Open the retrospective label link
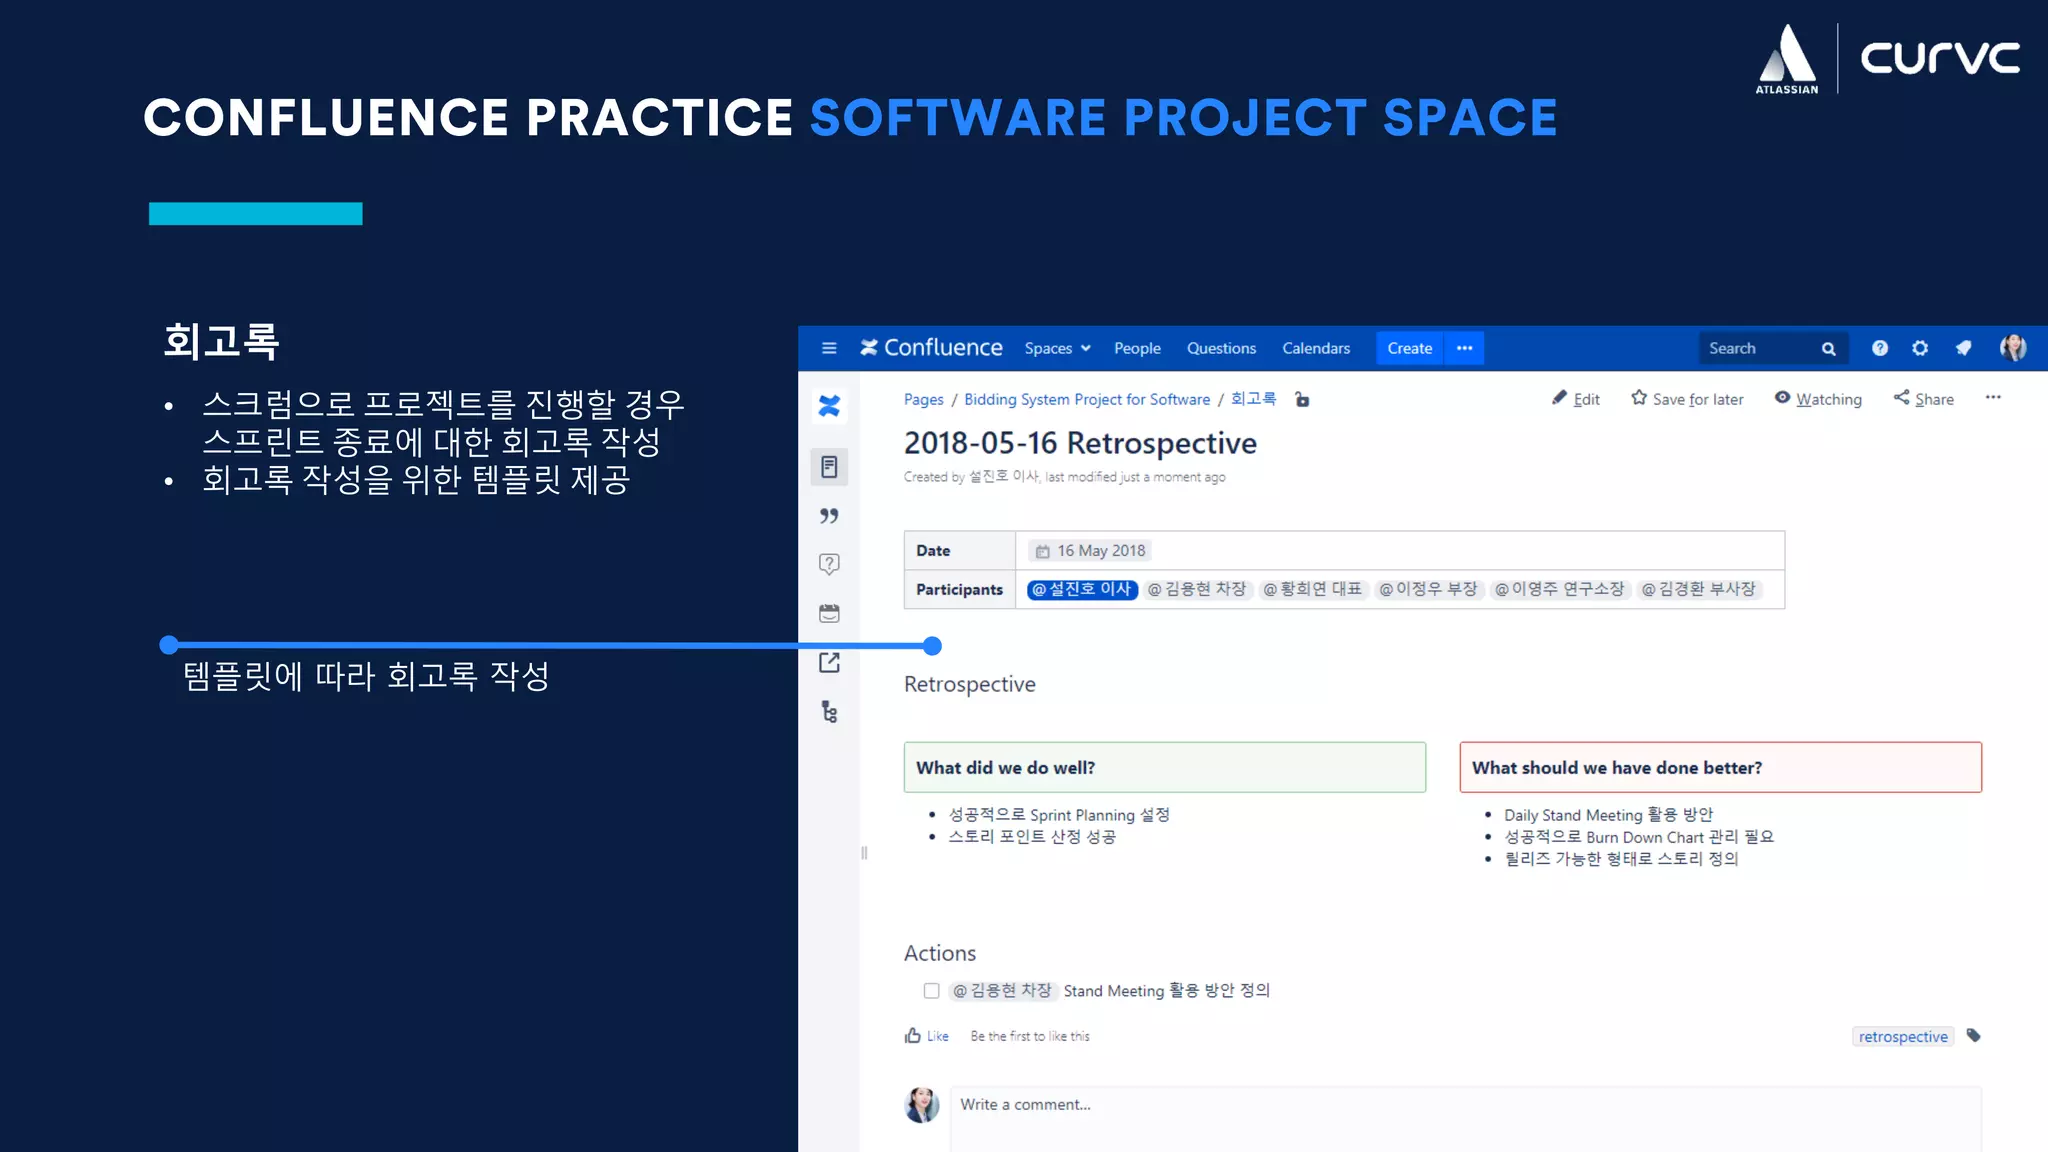Screen dimensions: 2048x1152 [1903, 1037]
